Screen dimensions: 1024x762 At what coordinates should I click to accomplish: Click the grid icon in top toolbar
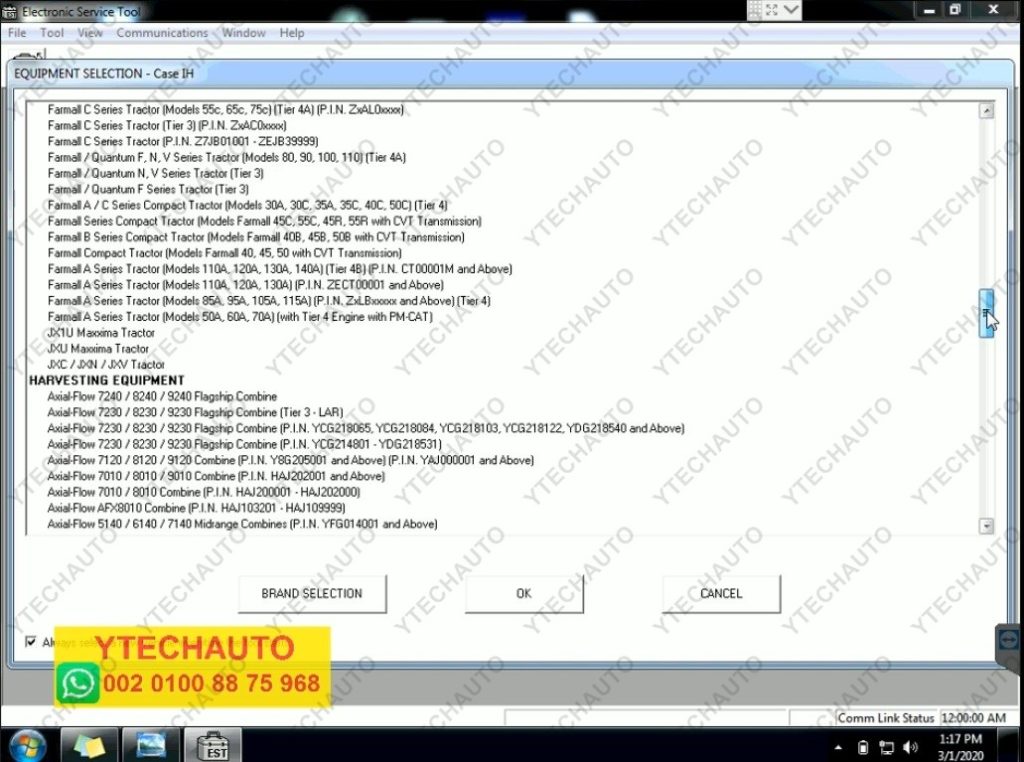755,10
